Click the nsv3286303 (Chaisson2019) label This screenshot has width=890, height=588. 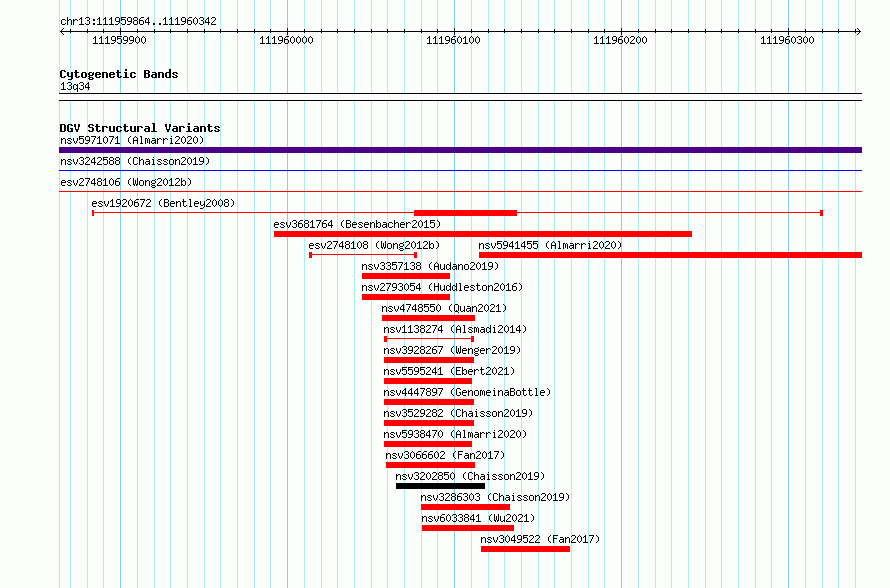point(495,497)
